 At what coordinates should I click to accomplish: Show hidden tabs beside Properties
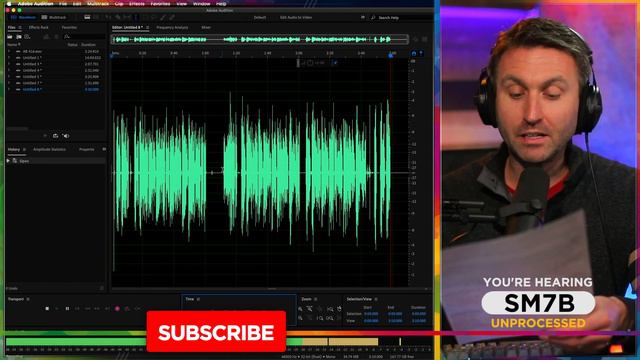coord(104,149)
